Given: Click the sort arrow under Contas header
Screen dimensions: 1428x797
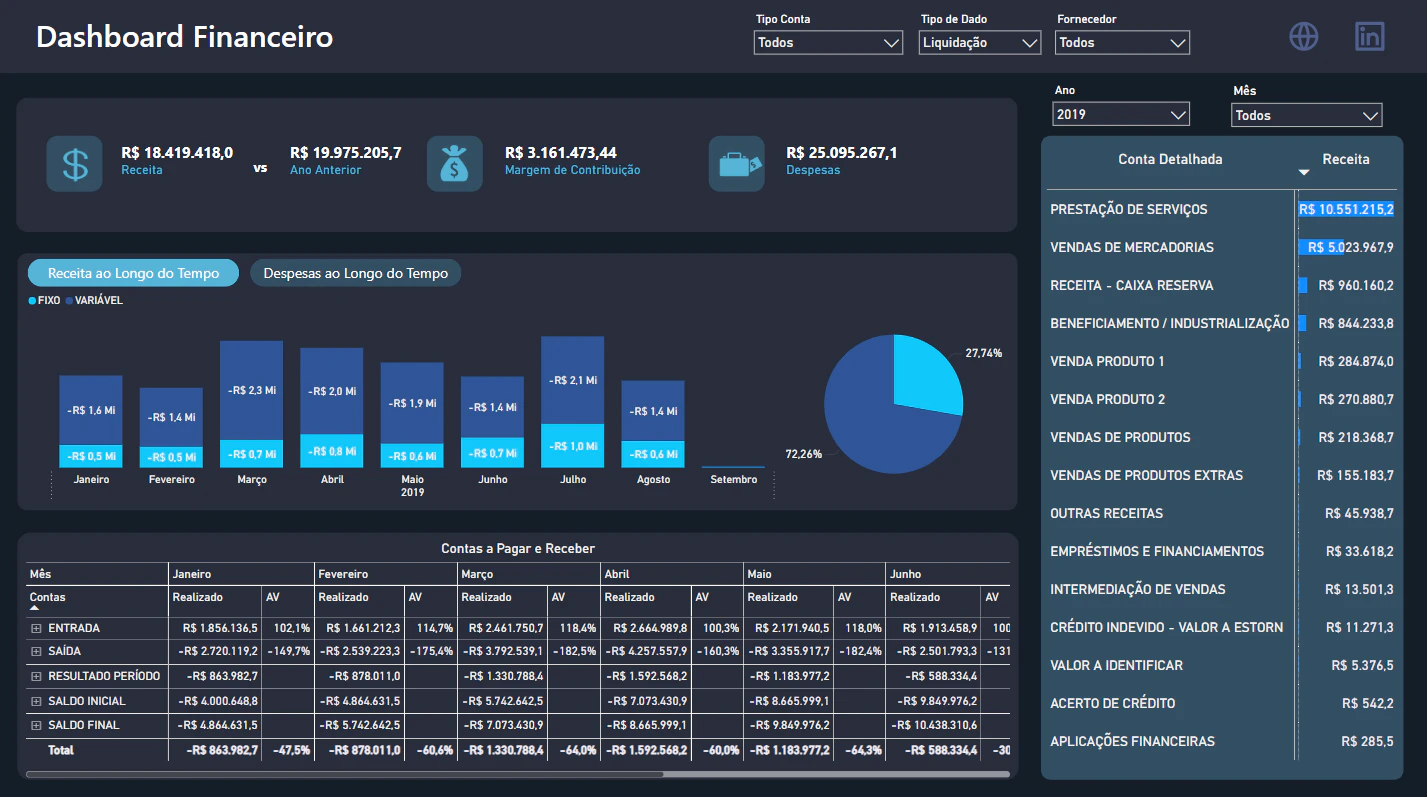Looking at the screenshot, I should 35,607.
